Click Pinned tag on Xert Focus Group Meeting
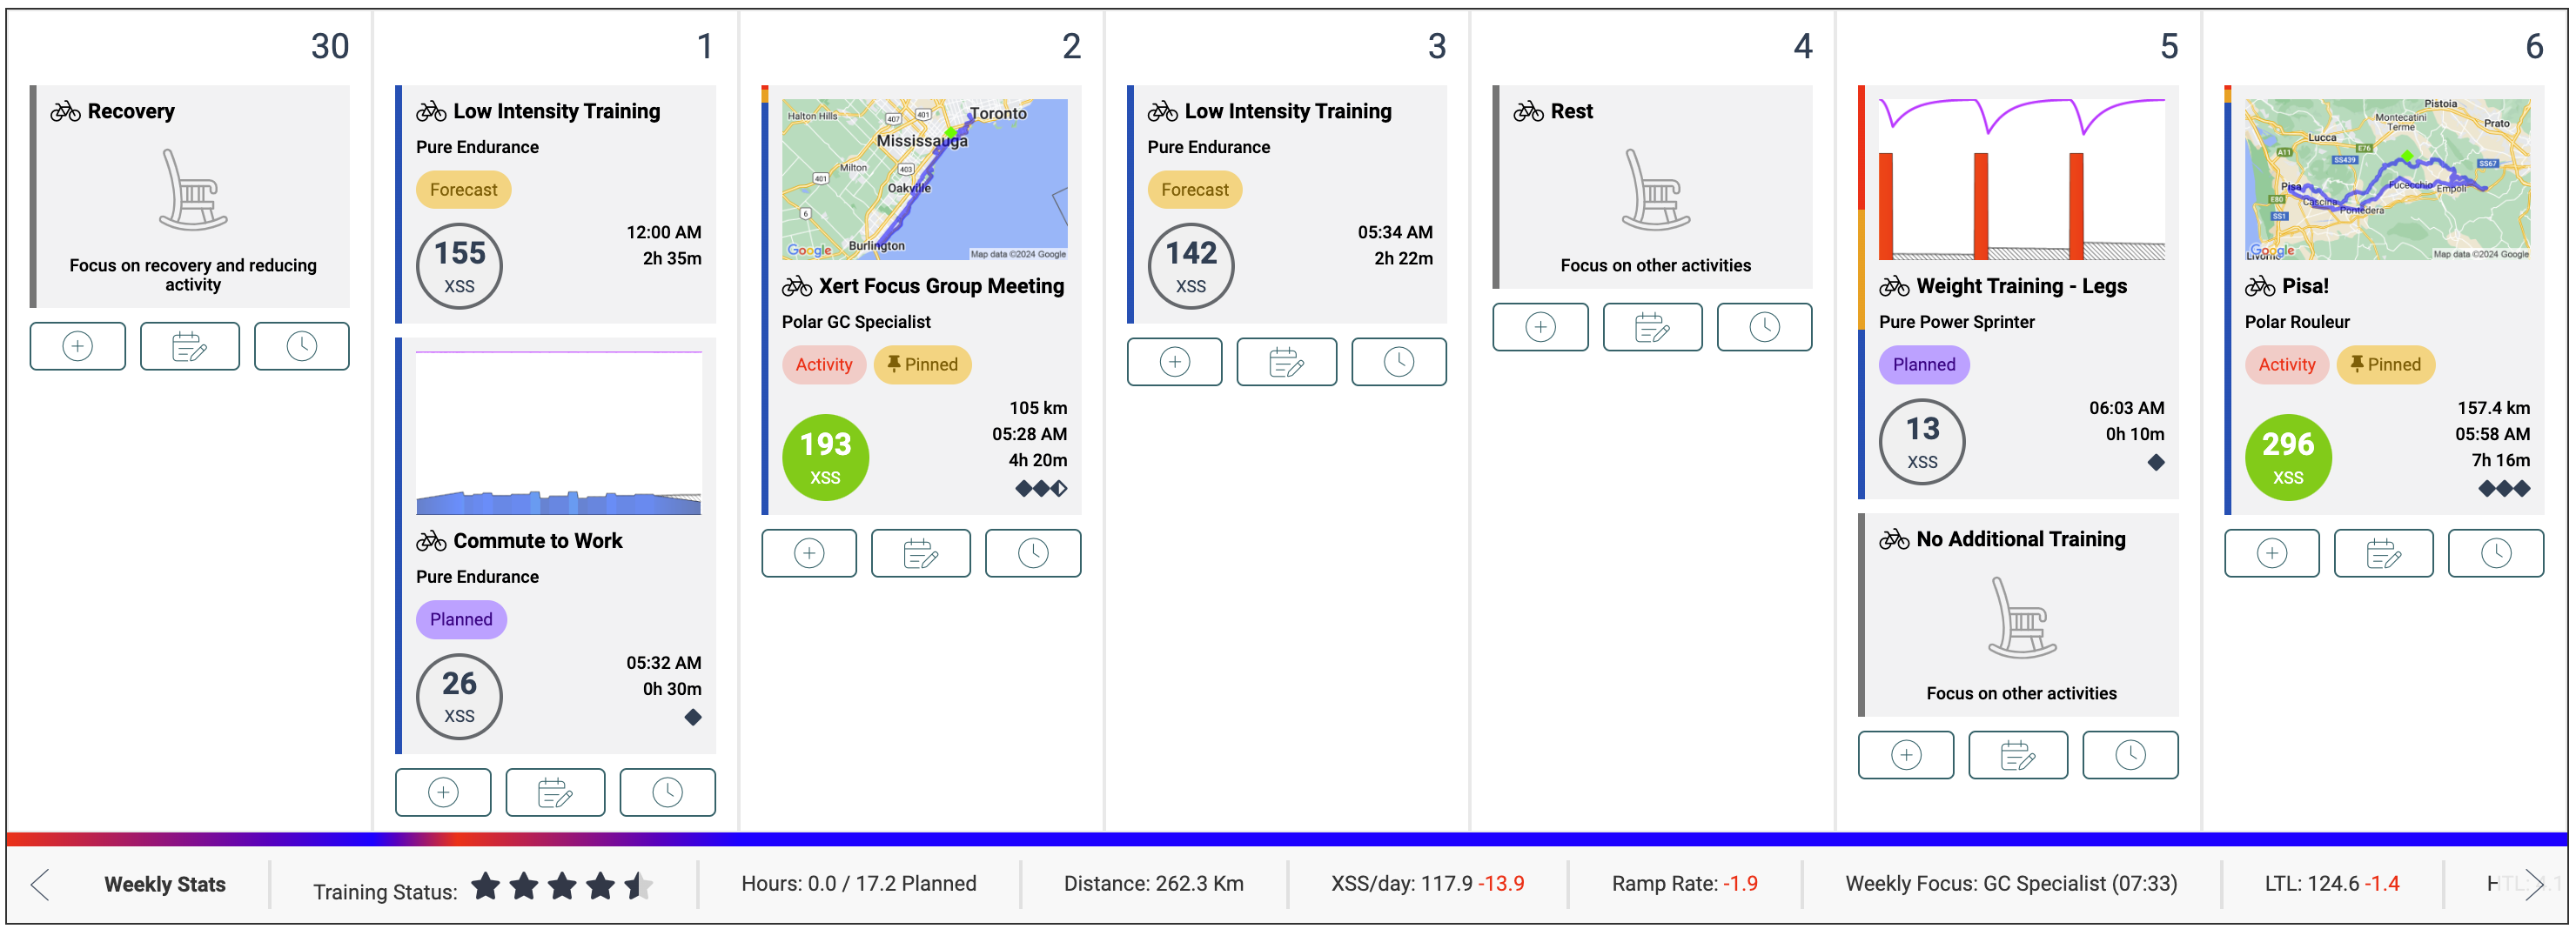Viewport: 2576px width, 929px height. tap(922, 365)
